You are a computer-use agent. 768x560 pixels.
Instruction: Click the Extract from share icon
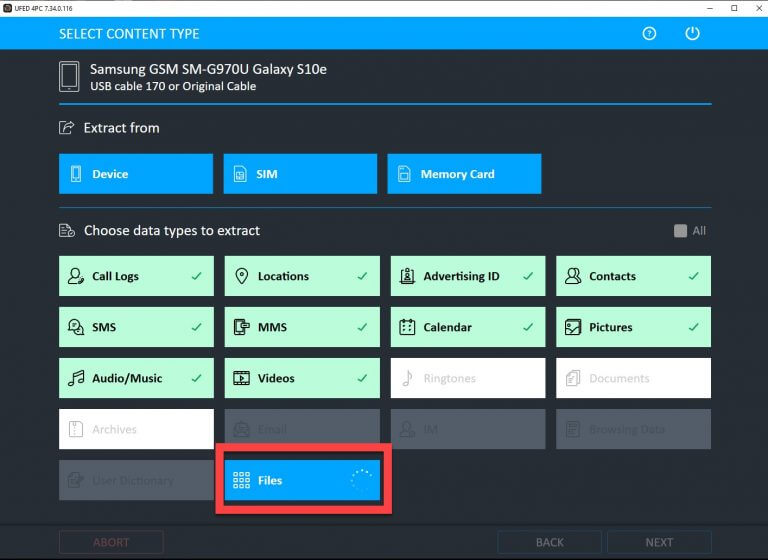[67, 127]
